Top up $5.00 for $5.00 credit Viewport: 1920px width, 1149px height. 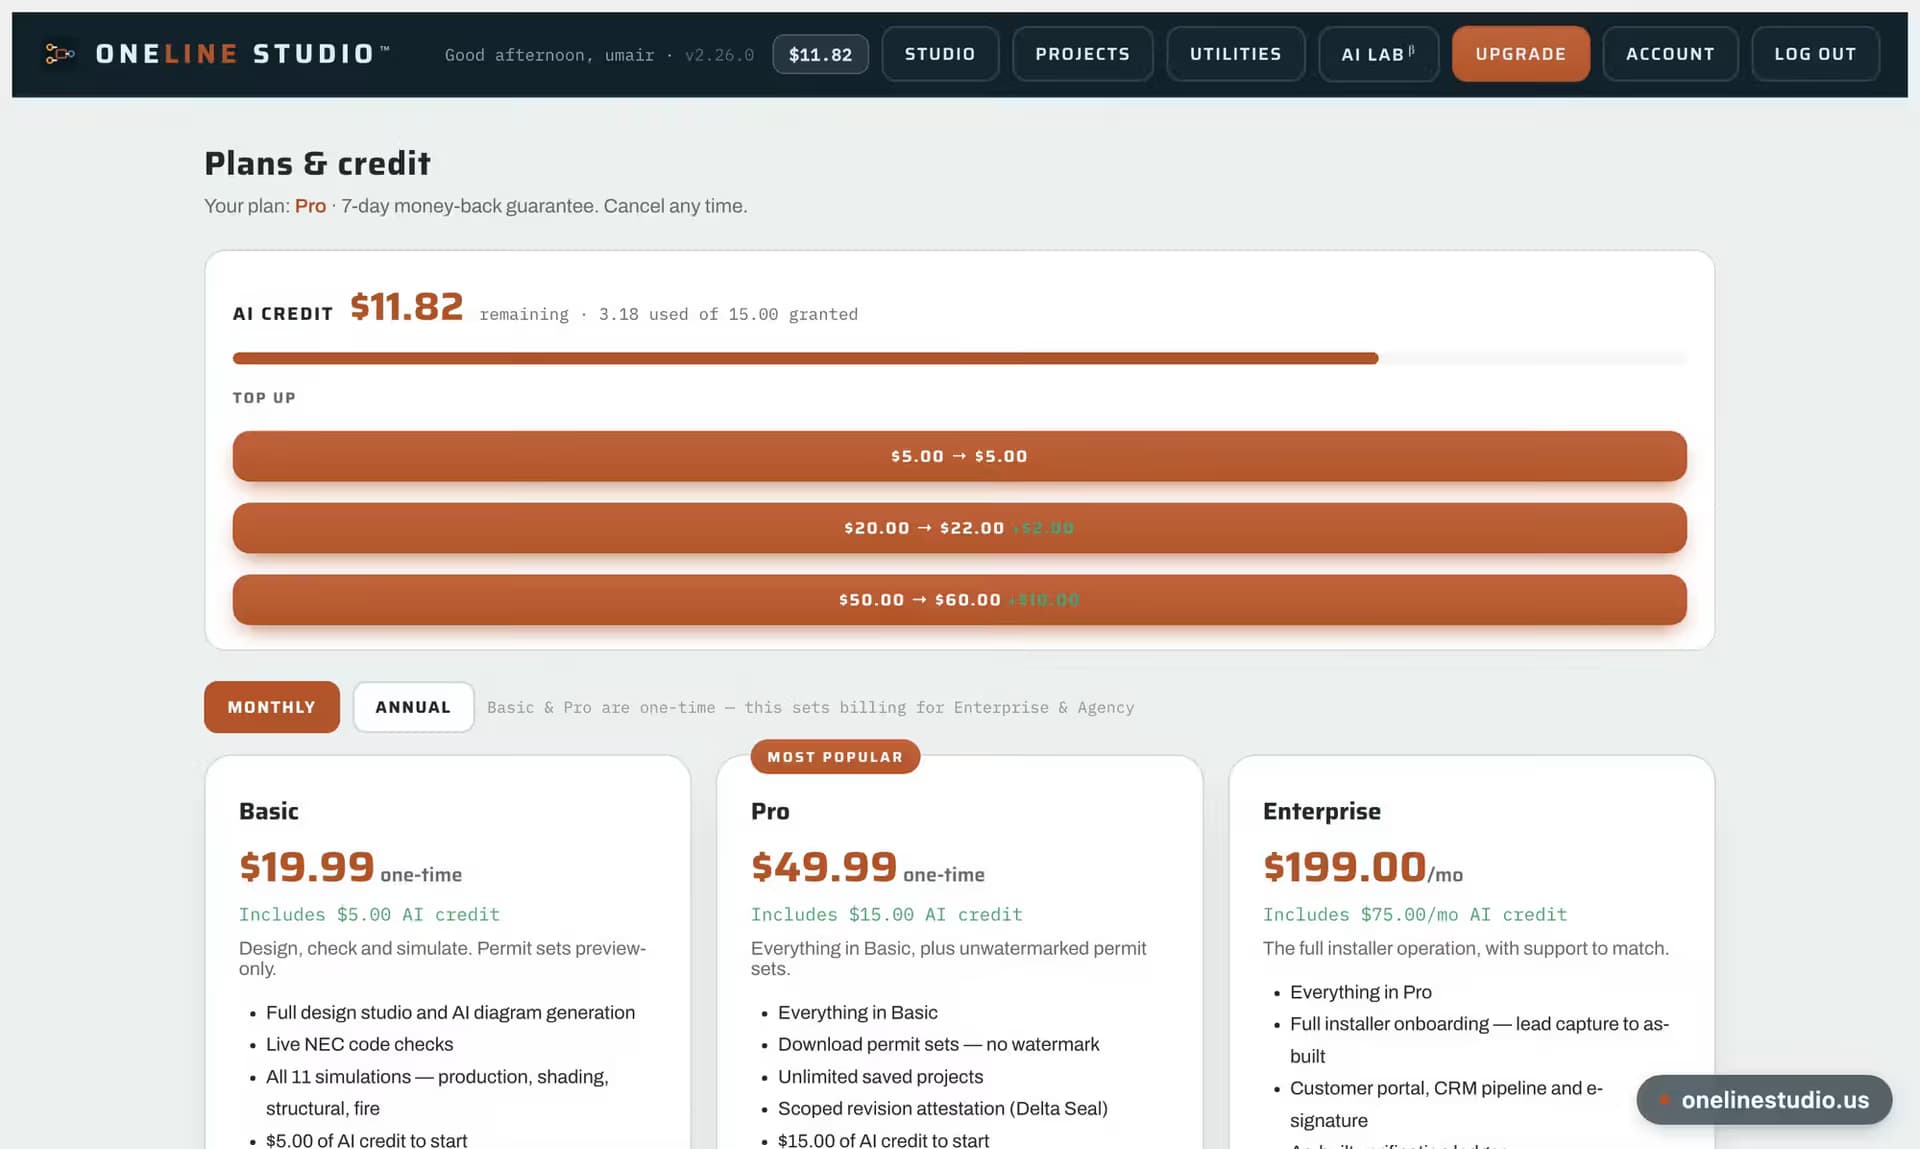point(959,456)
